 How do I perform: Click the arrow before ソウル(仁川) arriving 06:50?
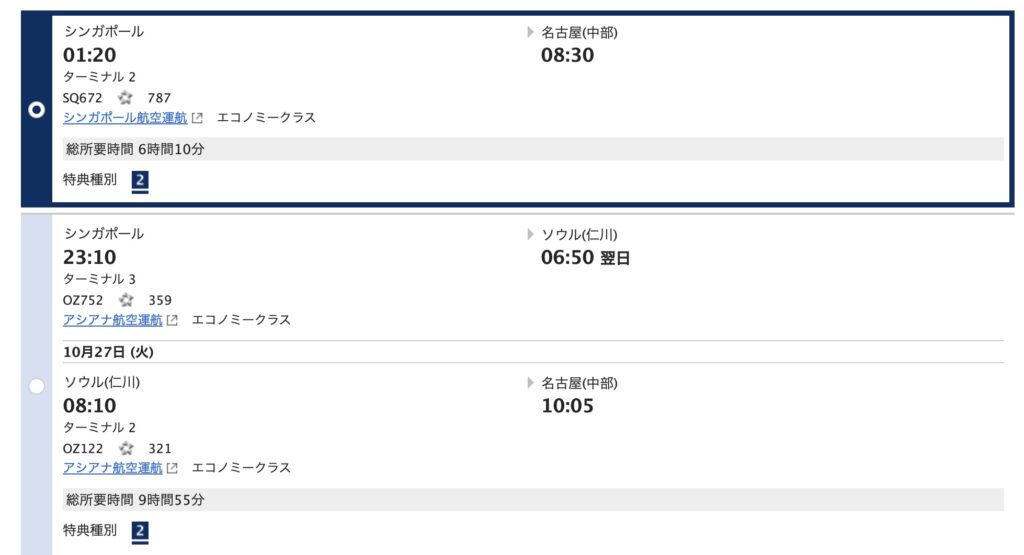(x=531, y=235)
